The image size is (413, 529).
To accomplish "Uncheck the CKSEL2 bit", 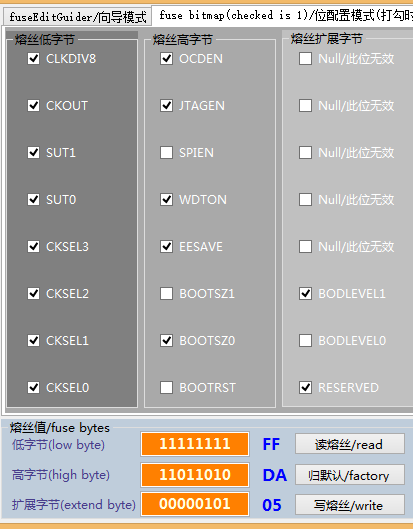I will coord(33,294).
